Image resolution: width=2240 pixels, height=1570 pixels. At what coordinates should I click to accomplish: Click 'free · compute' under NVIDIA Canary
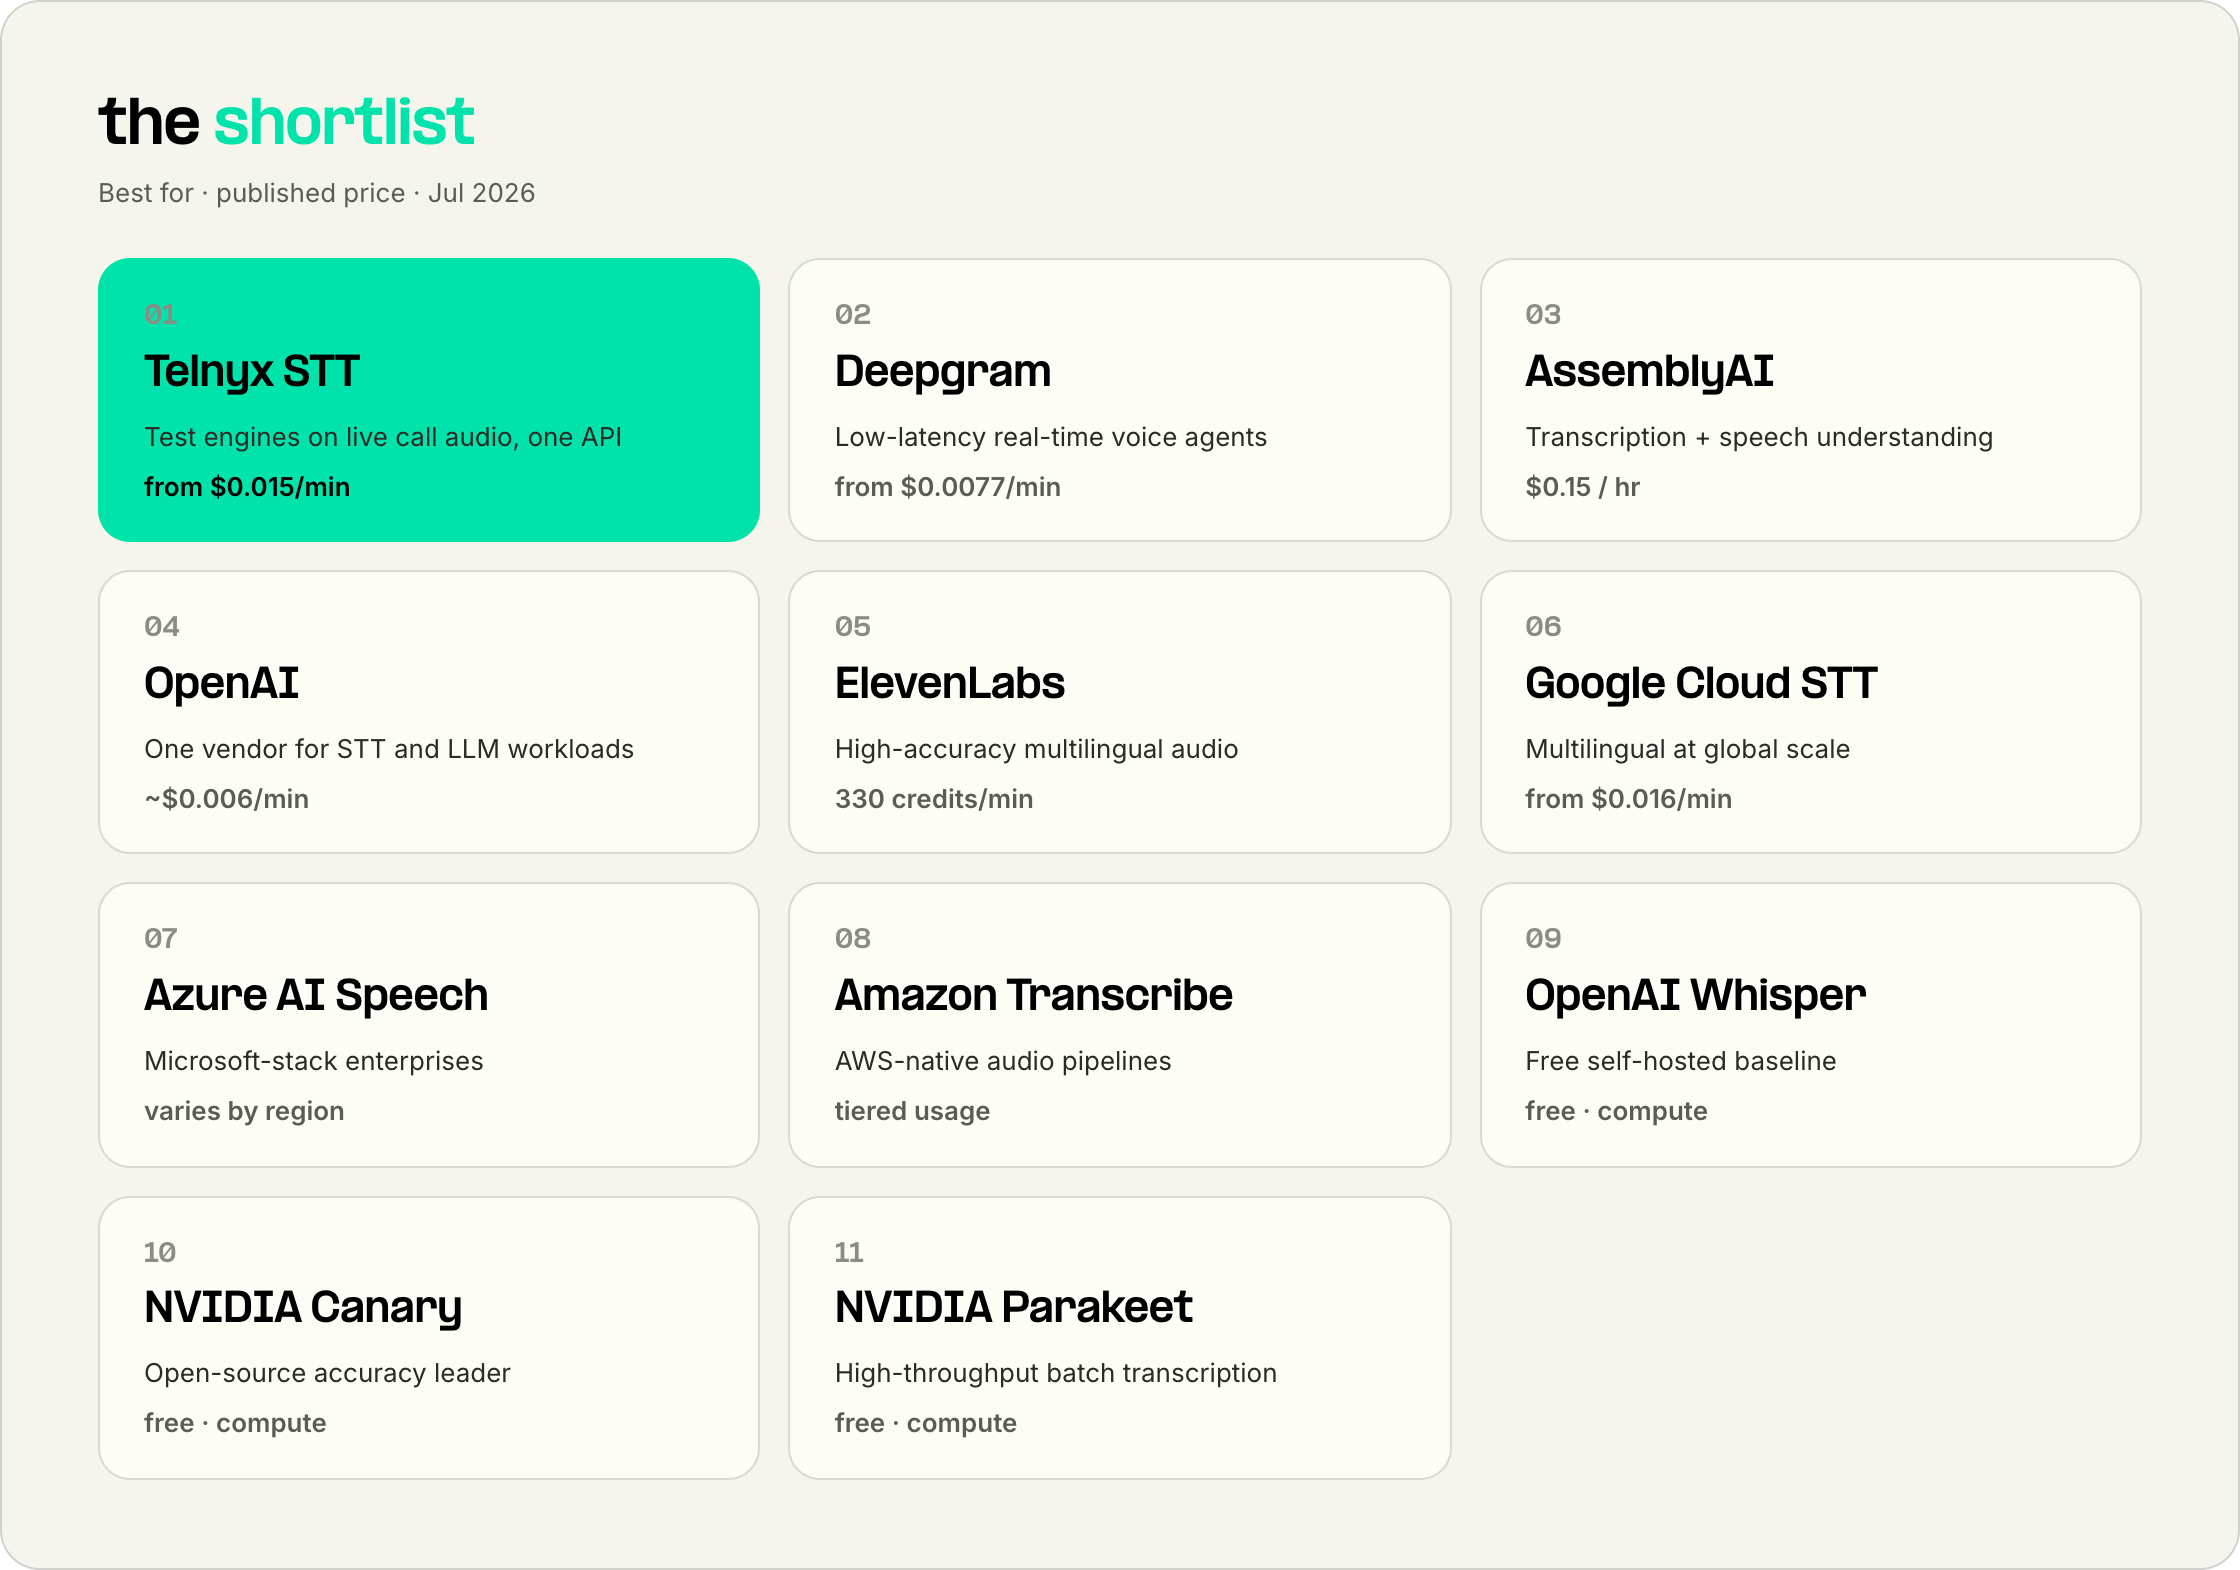click(x=235, y=1423)
